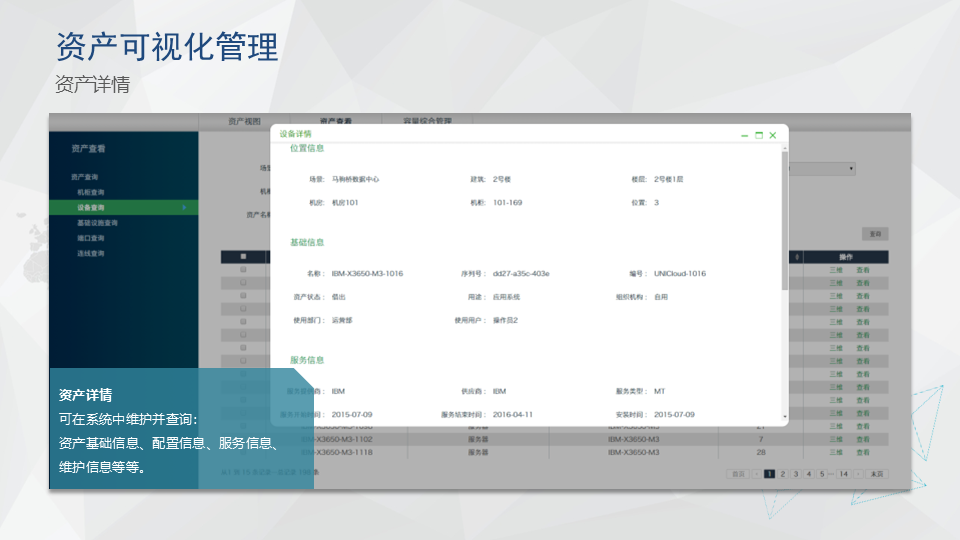Screen dimensions: 960x540
Task: Minimize the 设备详情 dialog window
Action: point(744,136)
